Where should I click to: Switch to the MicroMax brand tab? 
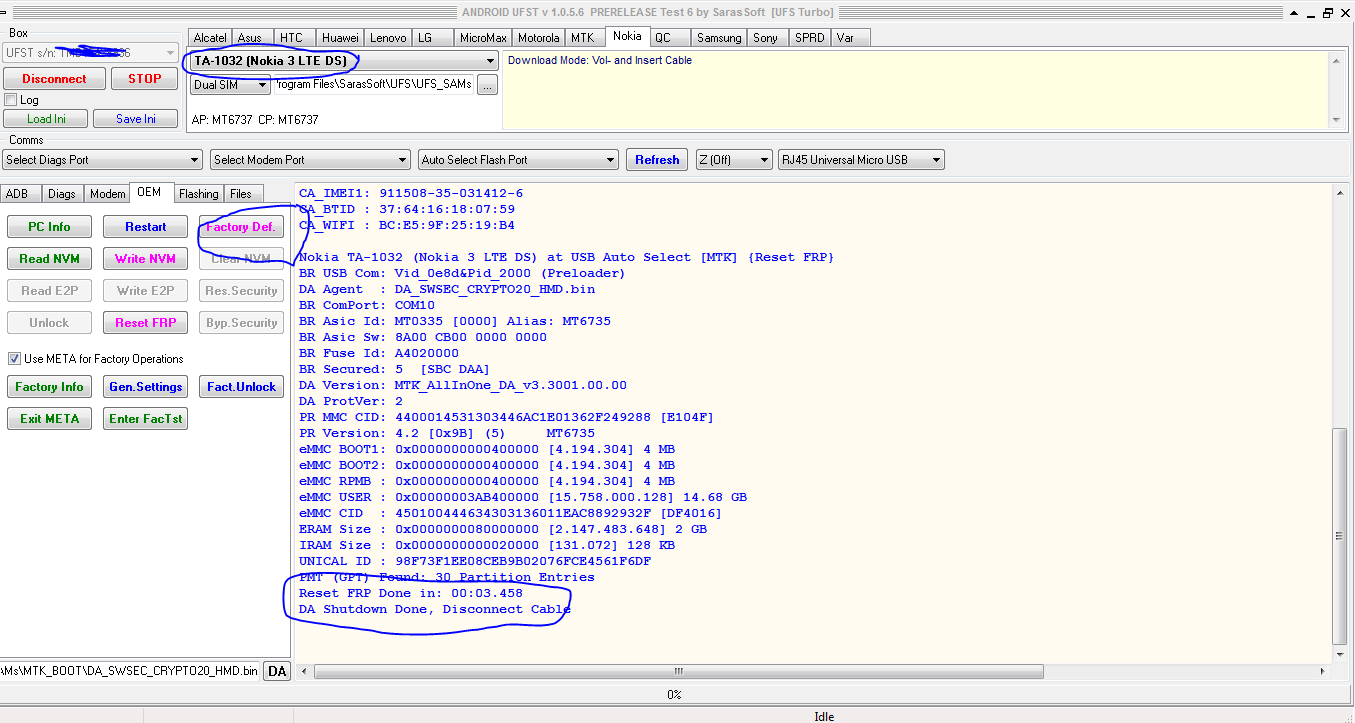pyautogui.click(x=483, y=38)
